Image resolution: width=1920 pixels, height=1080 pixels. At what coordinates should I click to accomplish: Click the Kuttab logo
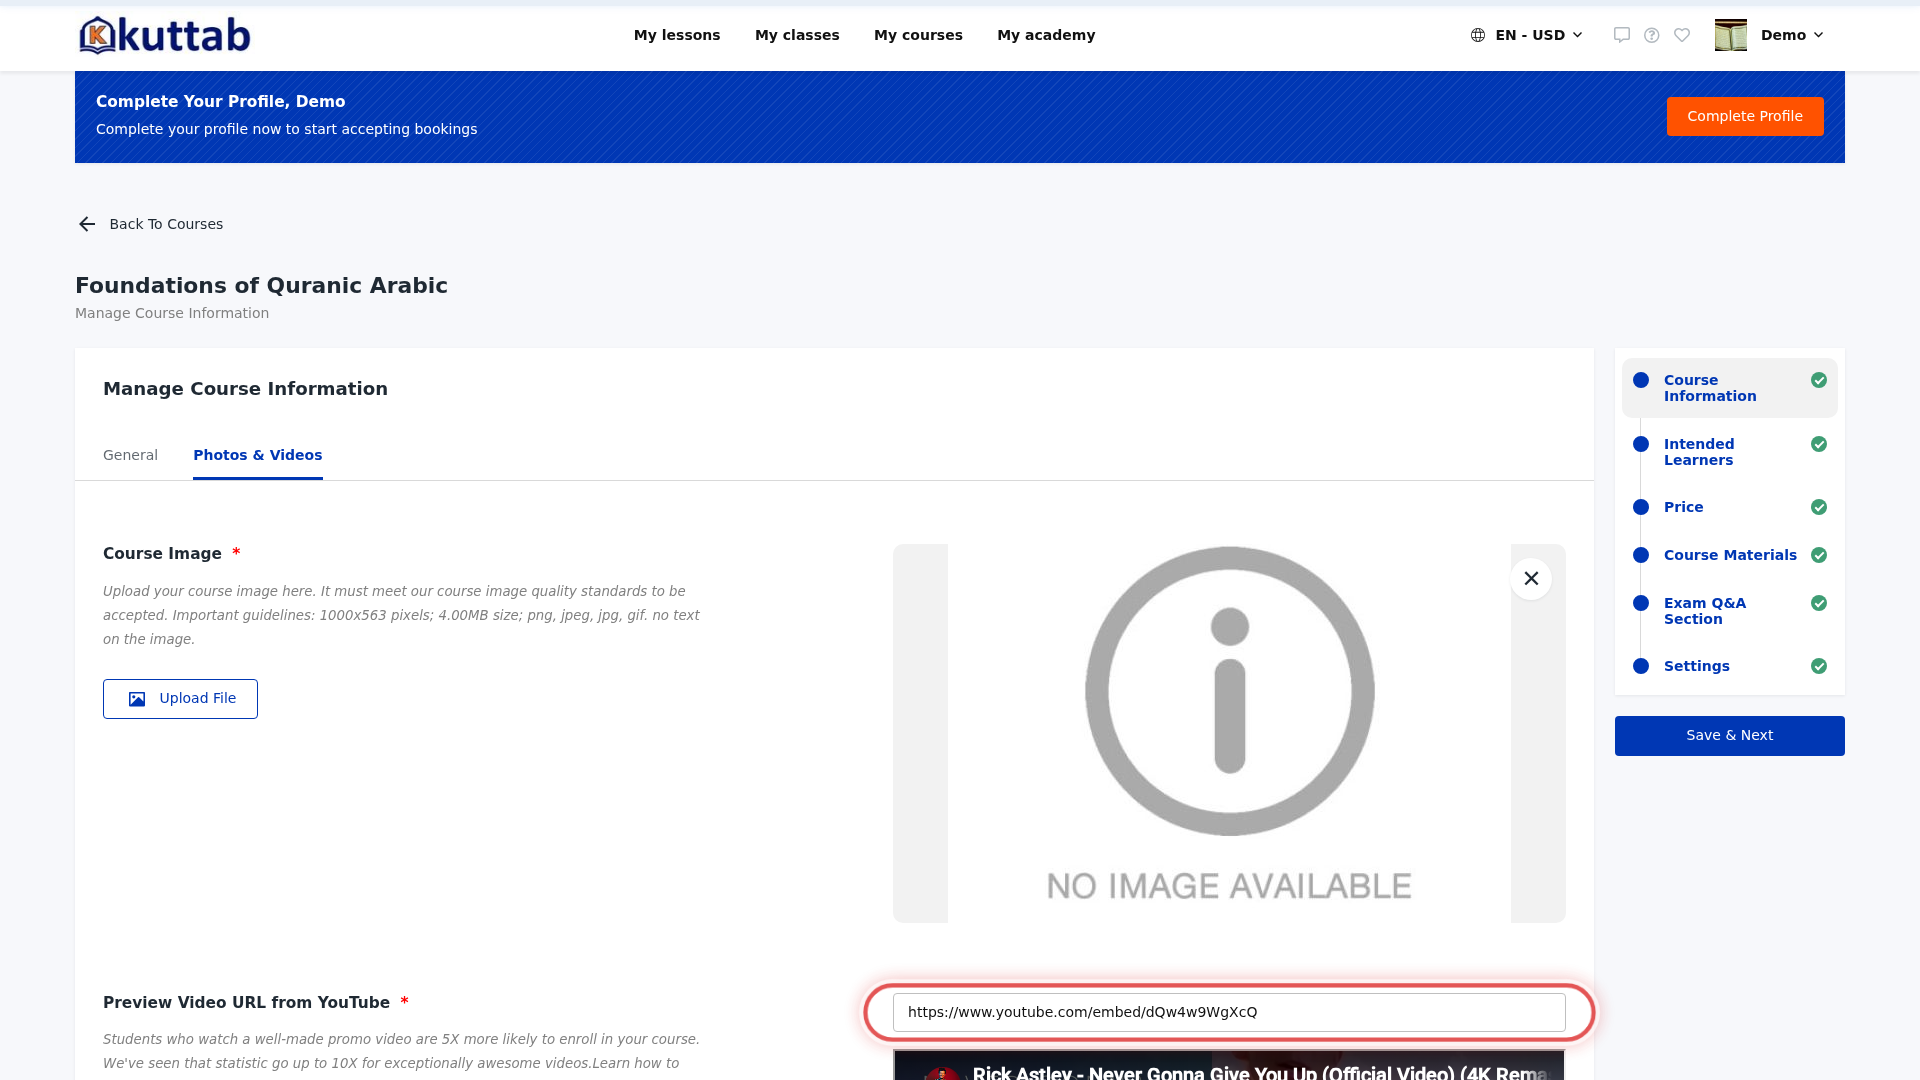(165, 35)
